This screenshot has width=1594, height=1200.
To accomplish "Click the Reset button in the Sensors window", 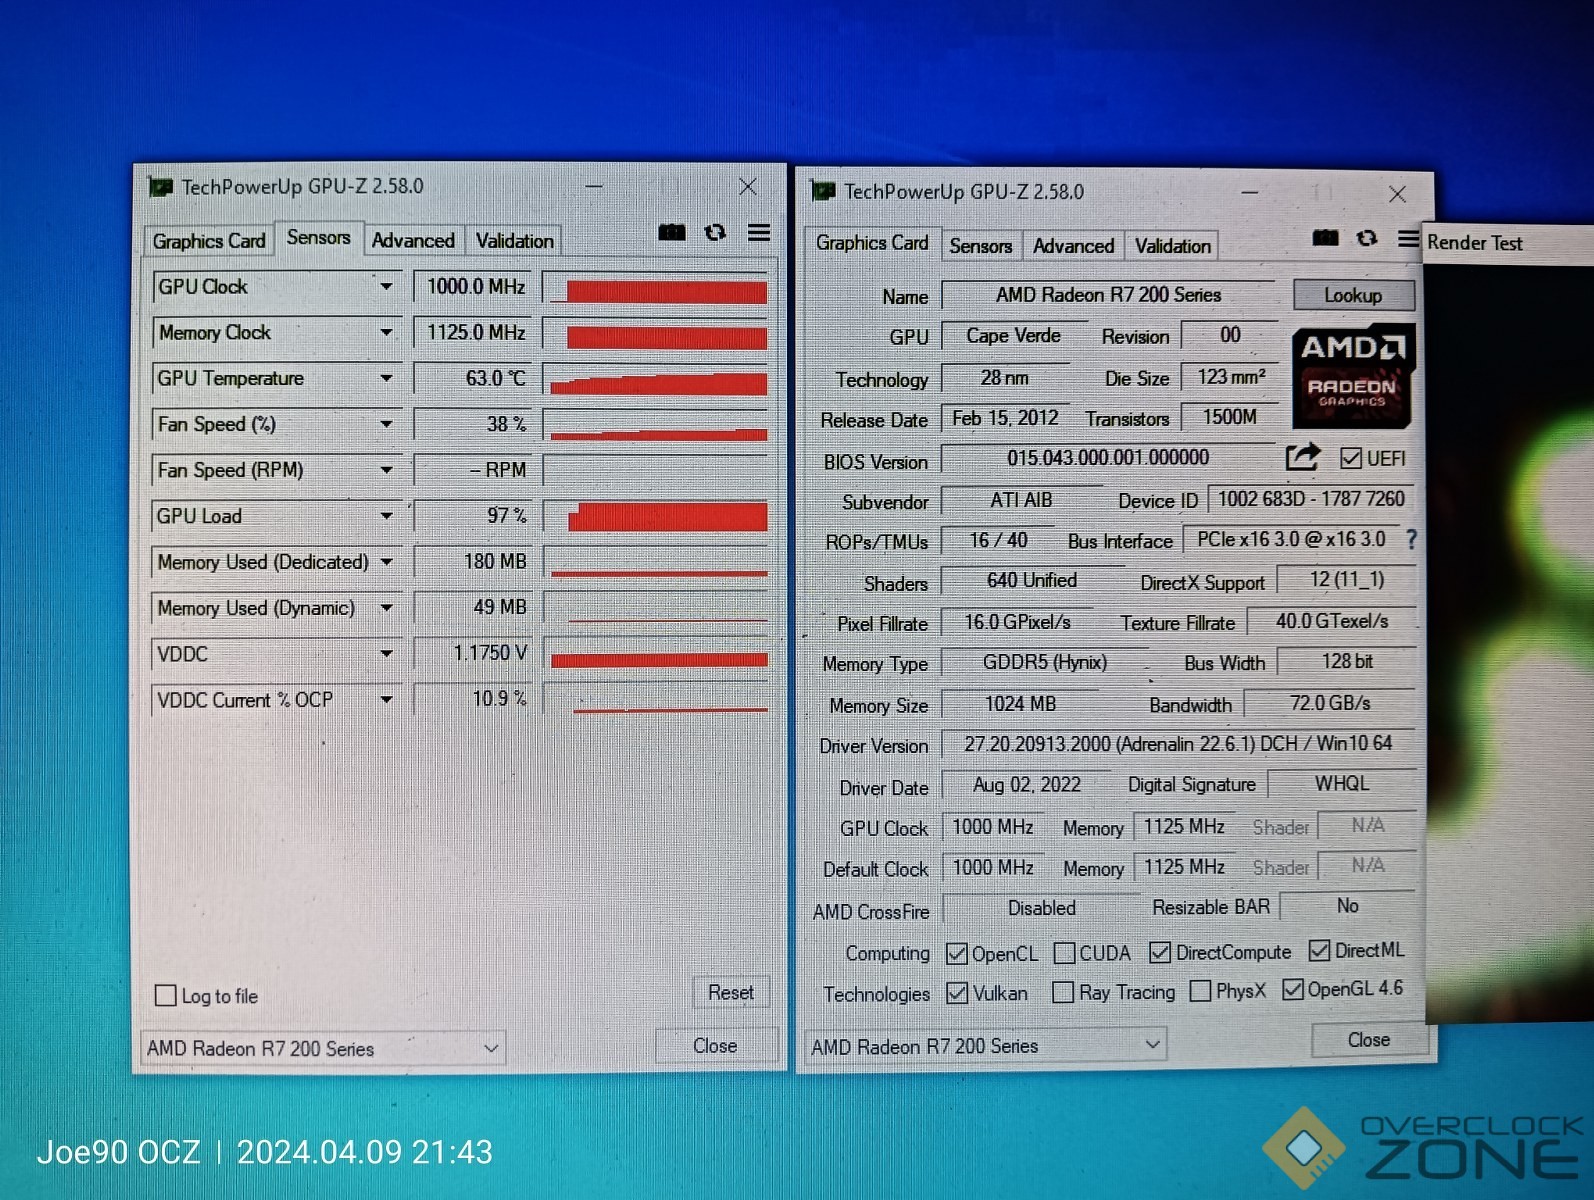I will (x=731, y=992).
